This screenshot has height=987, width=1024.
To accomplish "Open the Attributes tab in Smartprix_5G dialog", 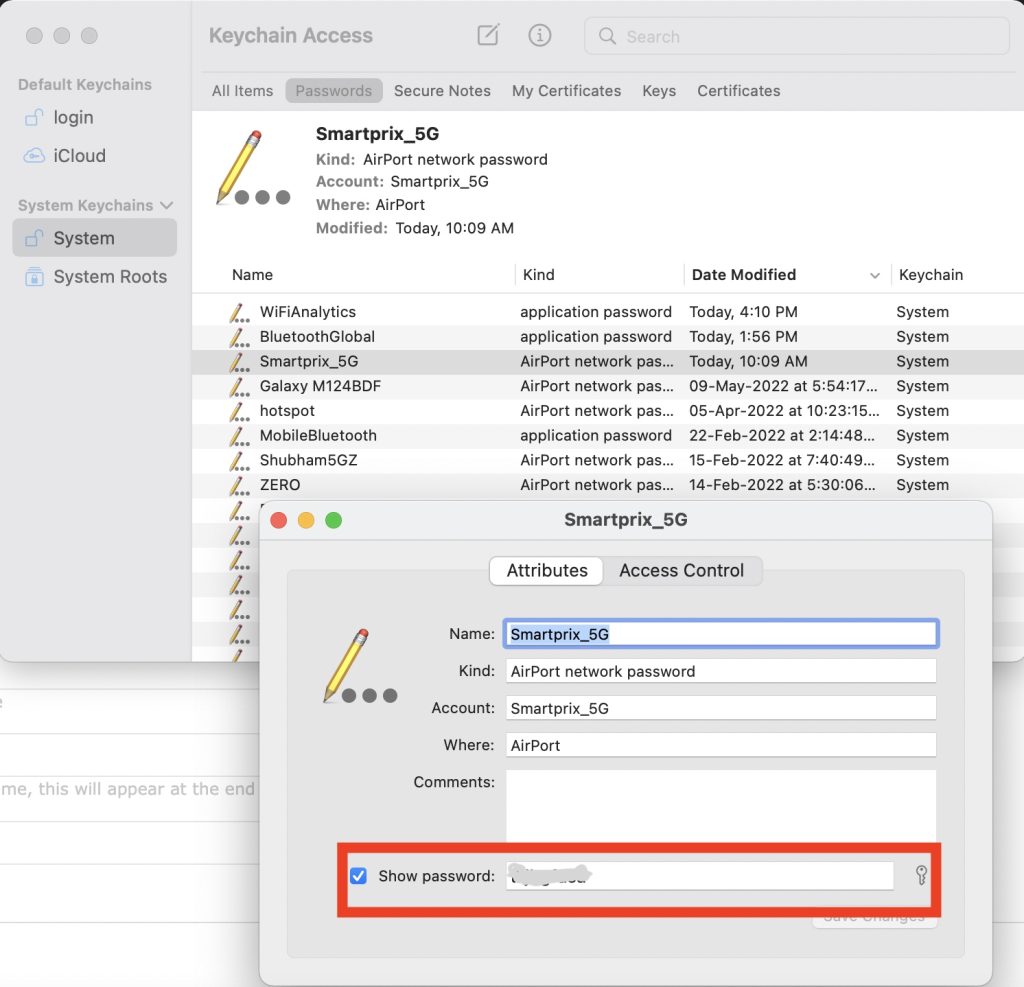I will pos(547,571).
